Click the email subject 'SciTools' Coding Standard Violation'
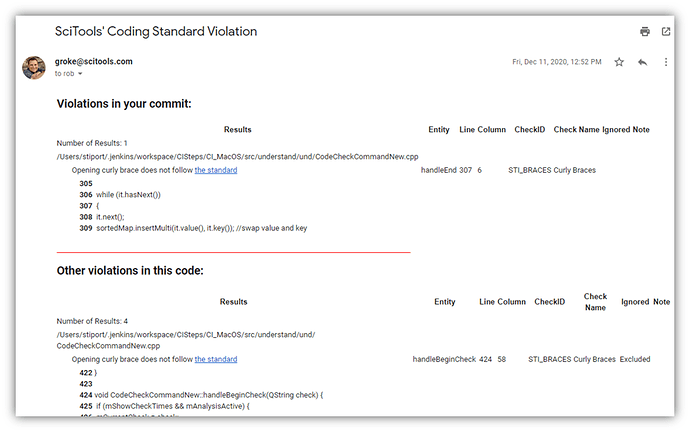The width and height of the screenshot is (690, 432). tap(156, 31)
